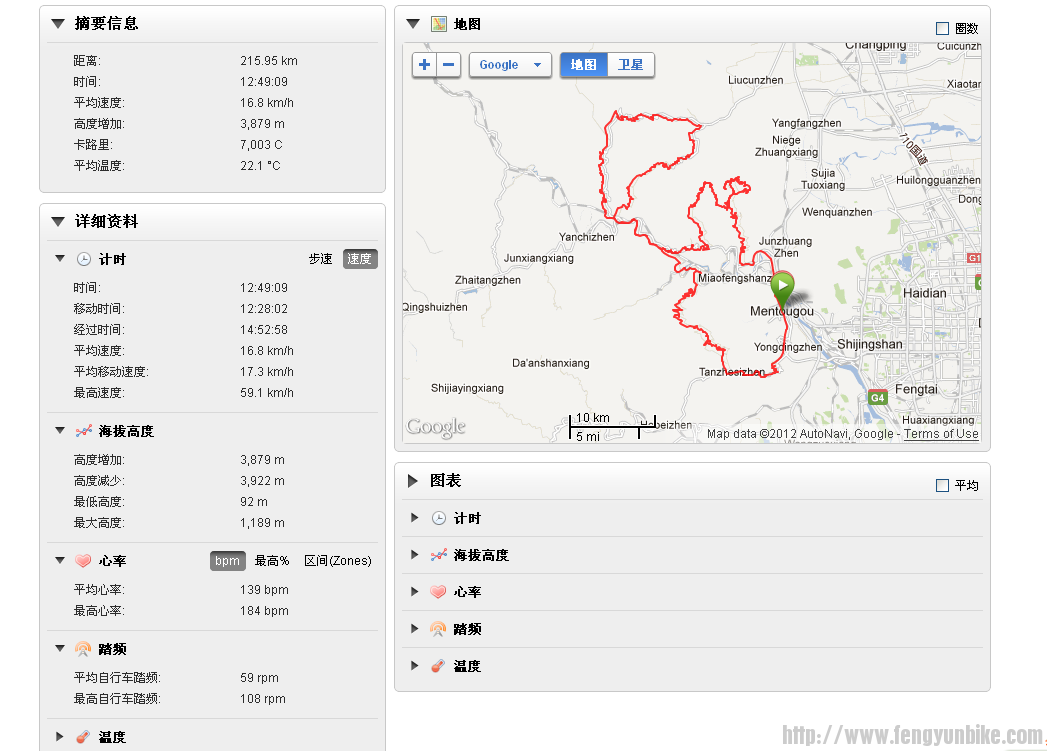Screen dimensions: 1047x751
Task: Enable the 平均 checkbox in charts panel
Action: click(942, 485)
